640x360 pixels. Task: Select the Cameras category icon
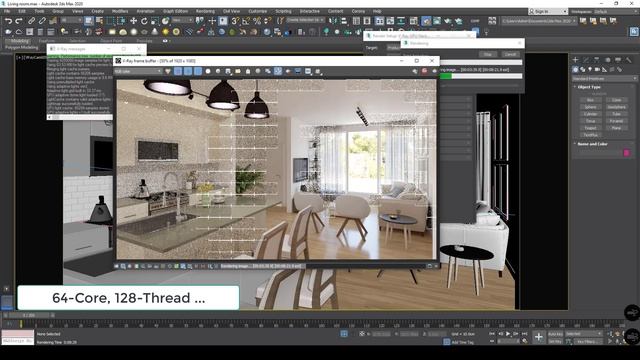pos(597,70)
